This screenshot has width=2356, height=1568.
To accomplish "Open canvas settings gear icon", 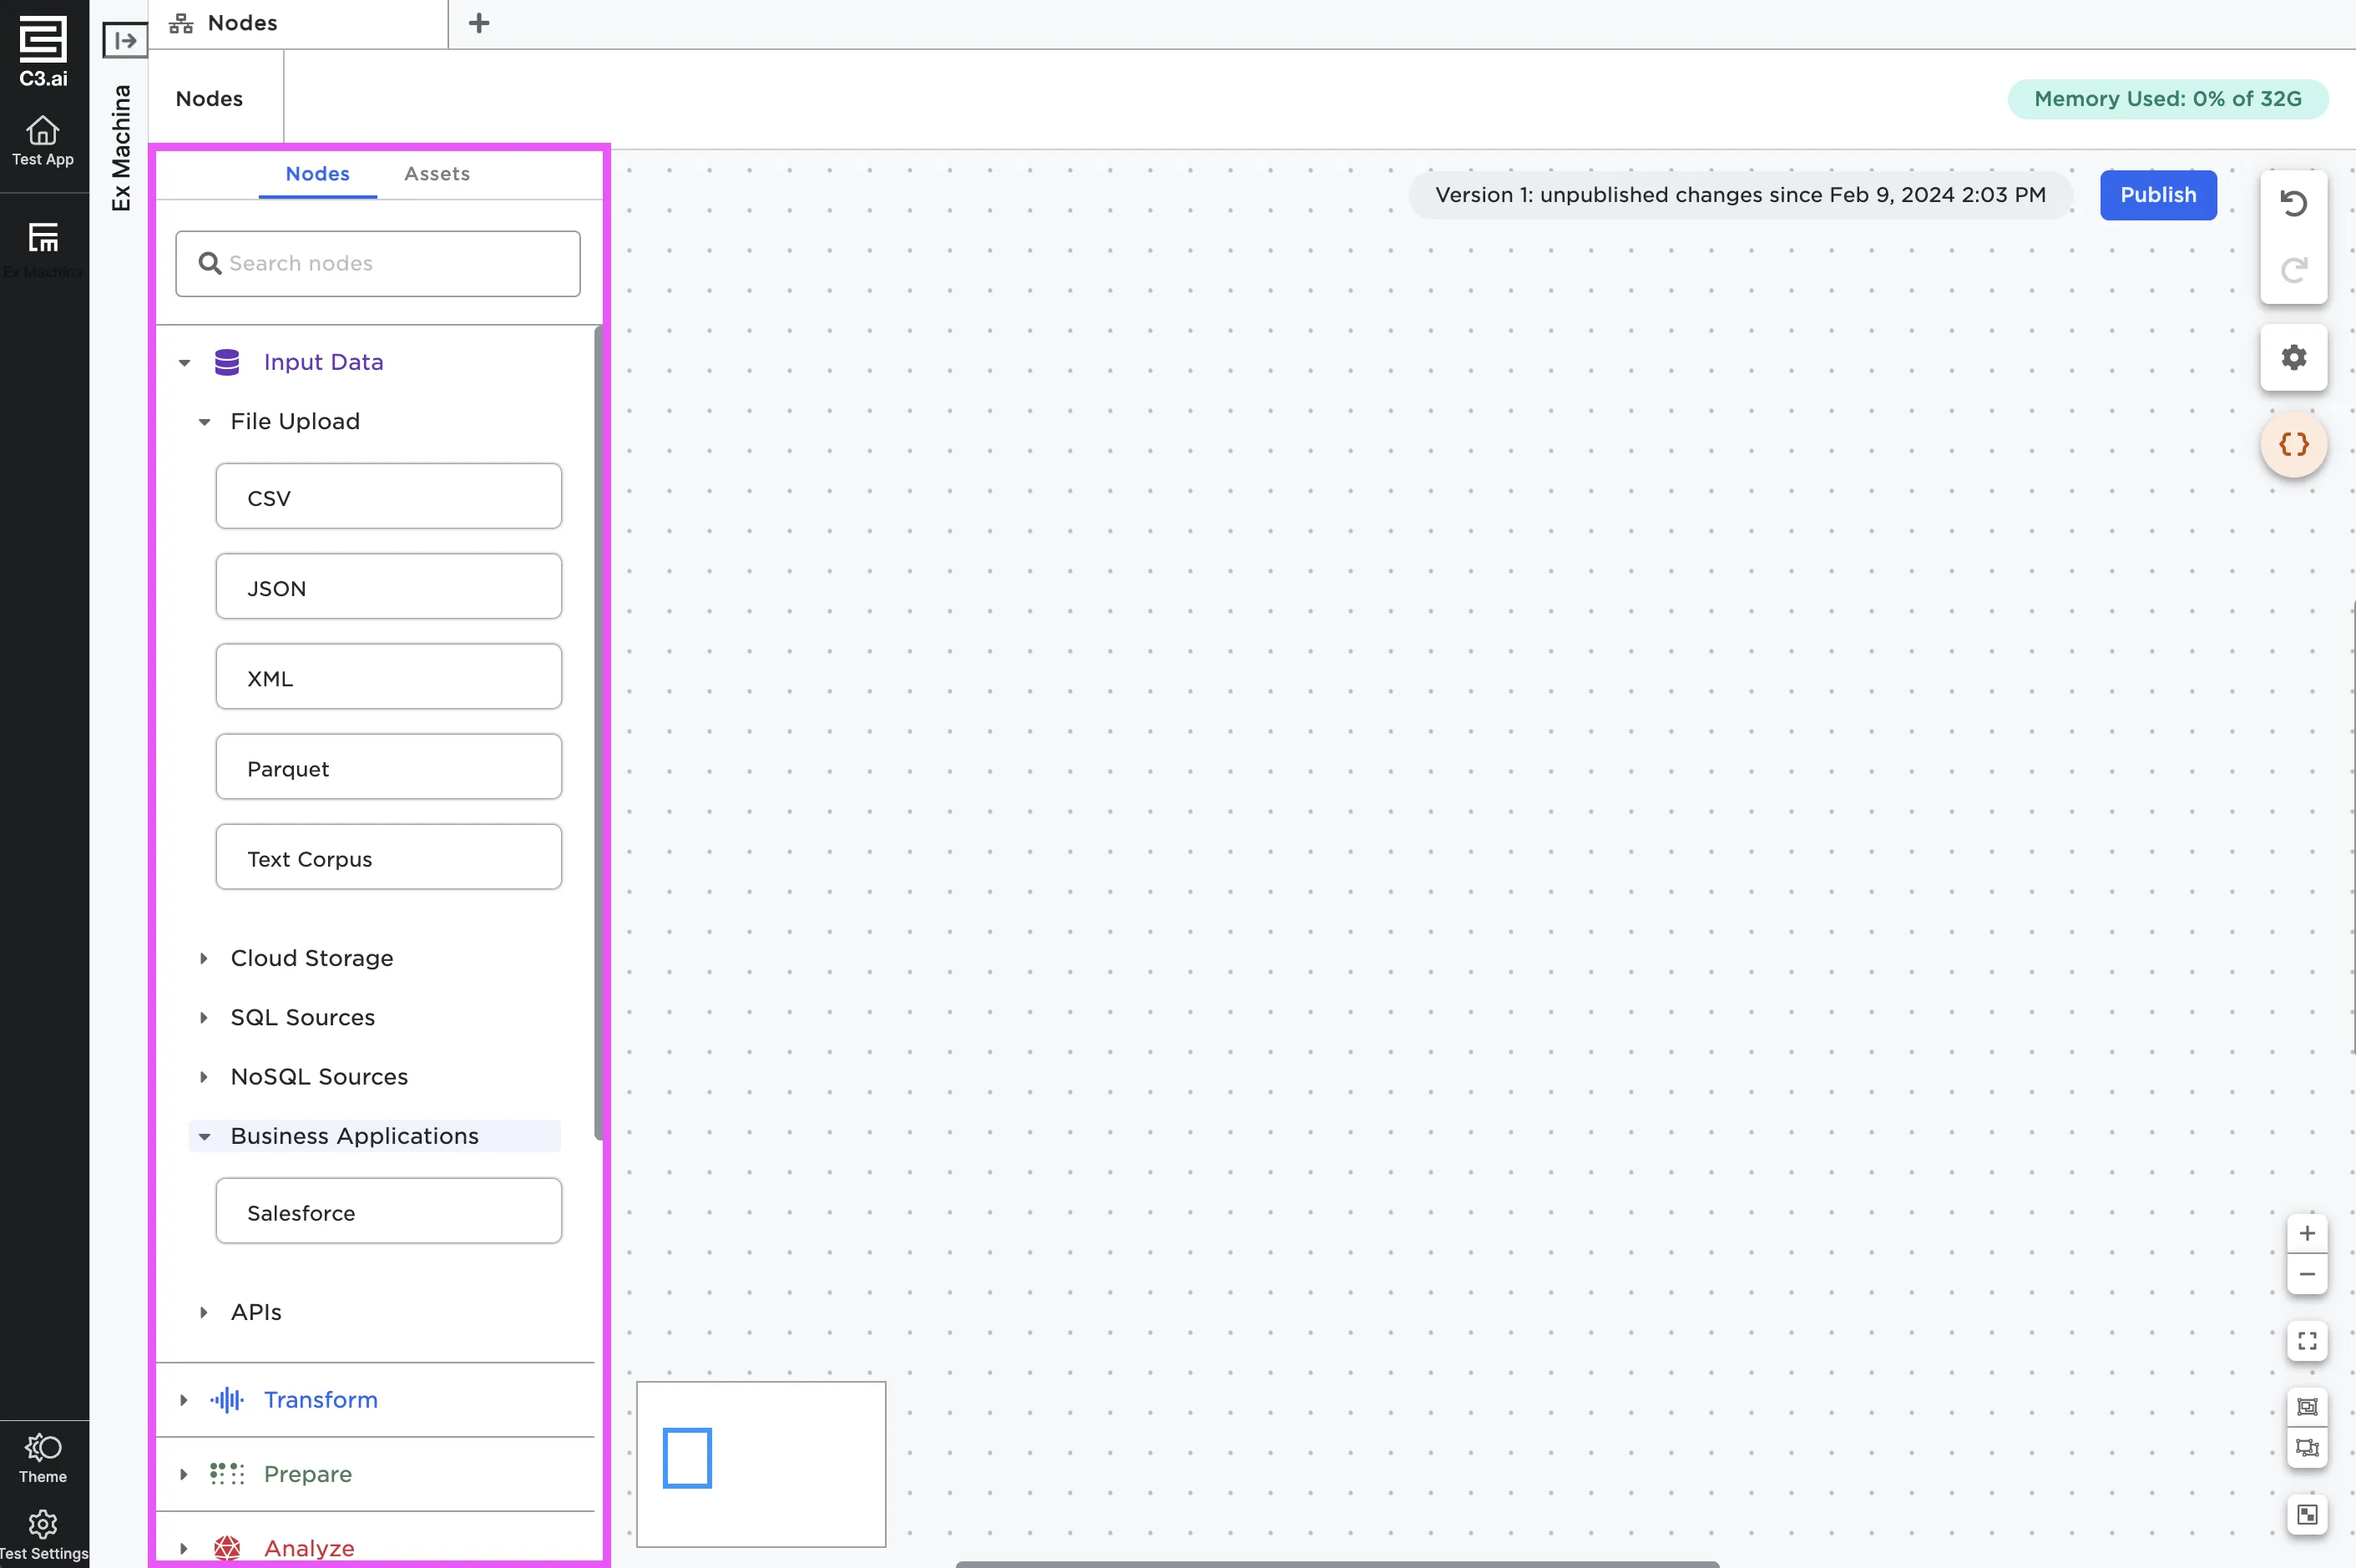I will tap(2293, 357).
